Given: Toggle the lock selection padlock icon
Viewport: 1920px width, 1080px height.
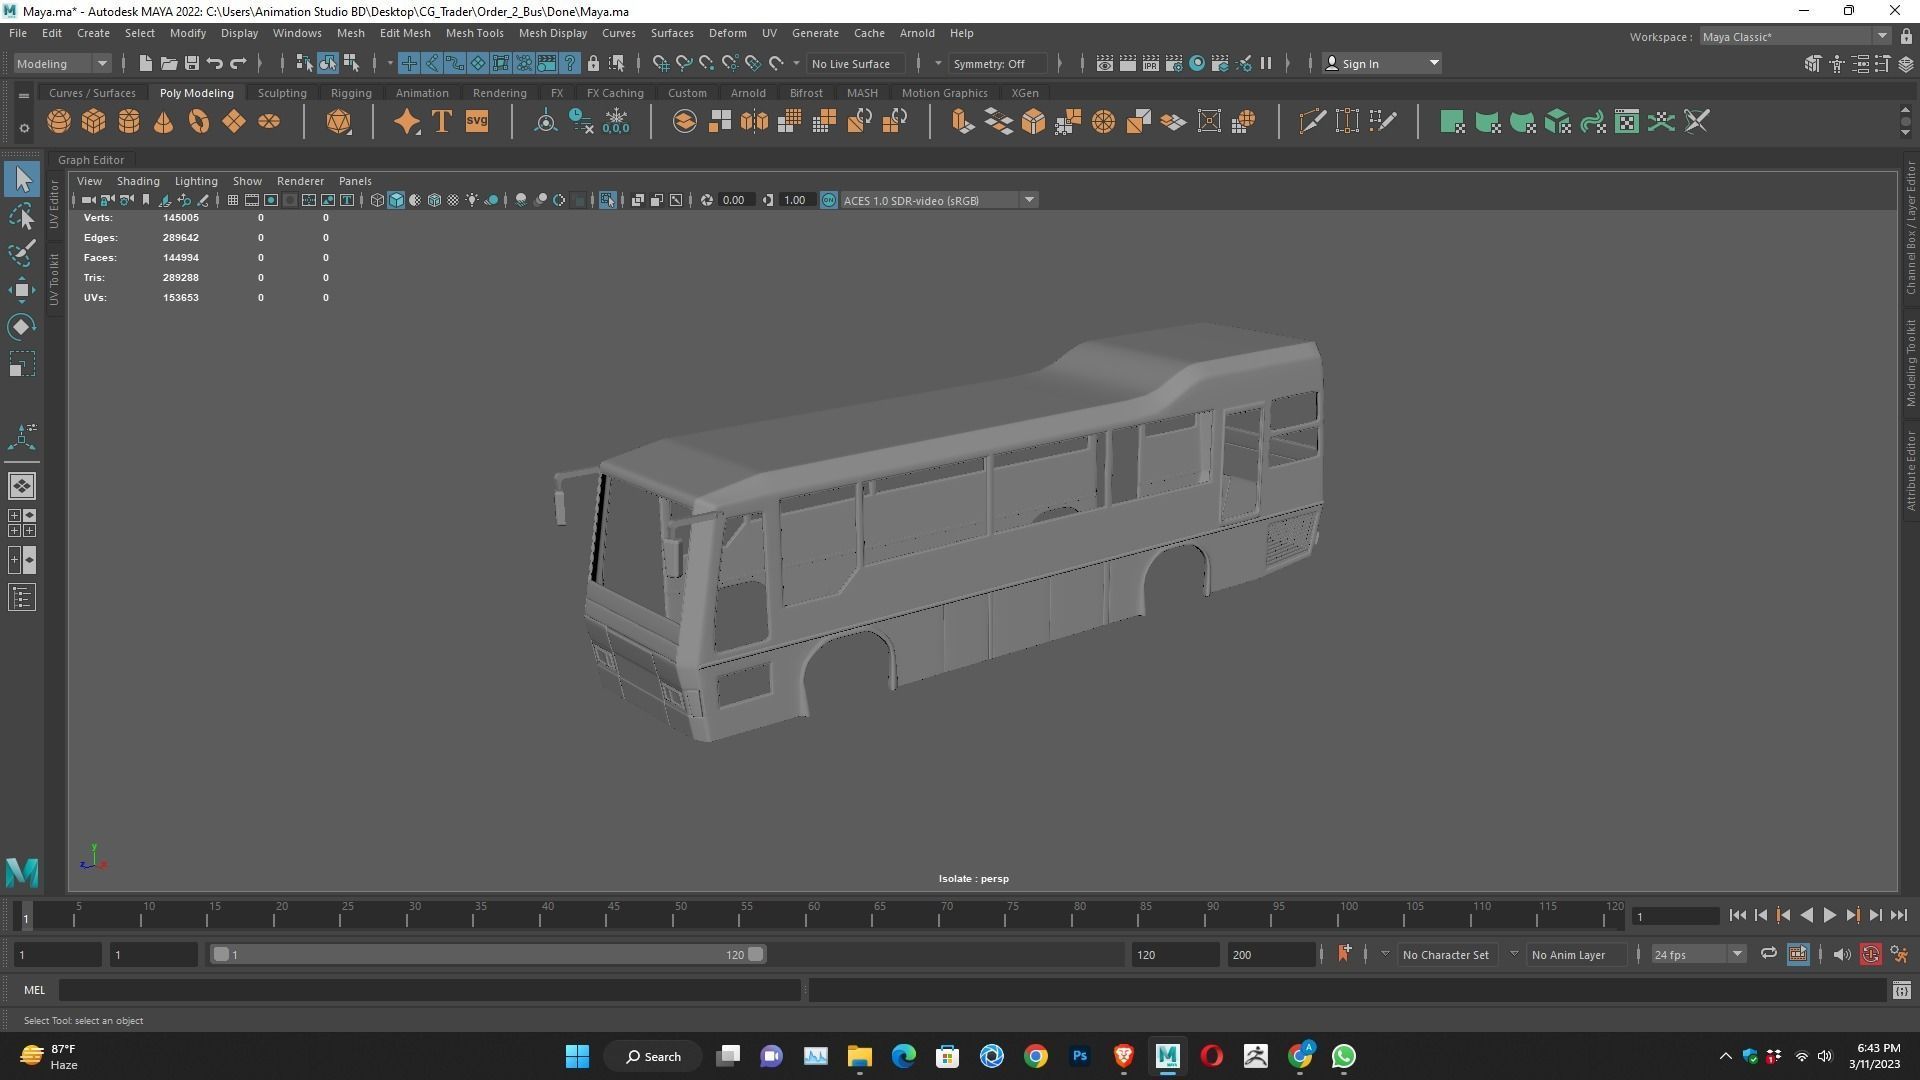Looking at the screenshot, I should point(593,63).
